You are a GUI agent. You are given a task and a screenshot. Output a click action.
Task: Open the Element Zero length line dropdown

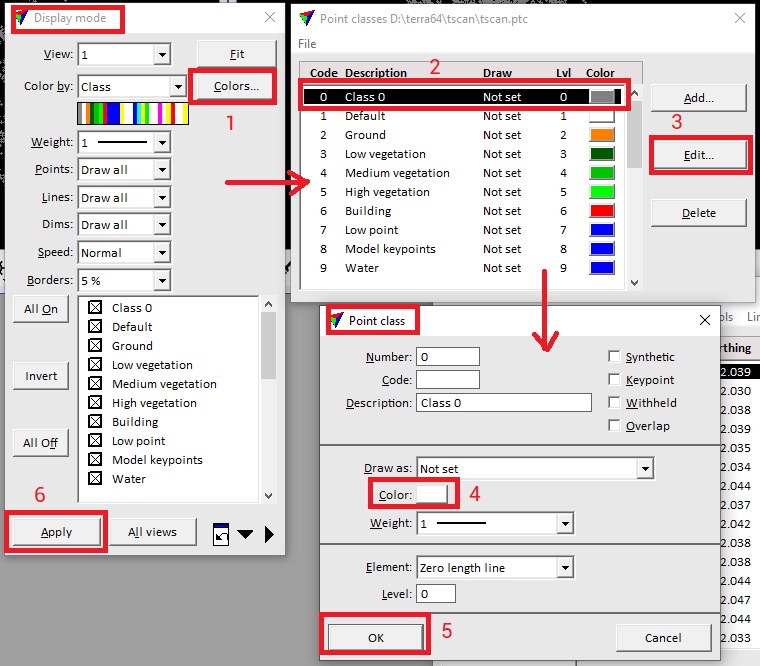pos(565,568)
